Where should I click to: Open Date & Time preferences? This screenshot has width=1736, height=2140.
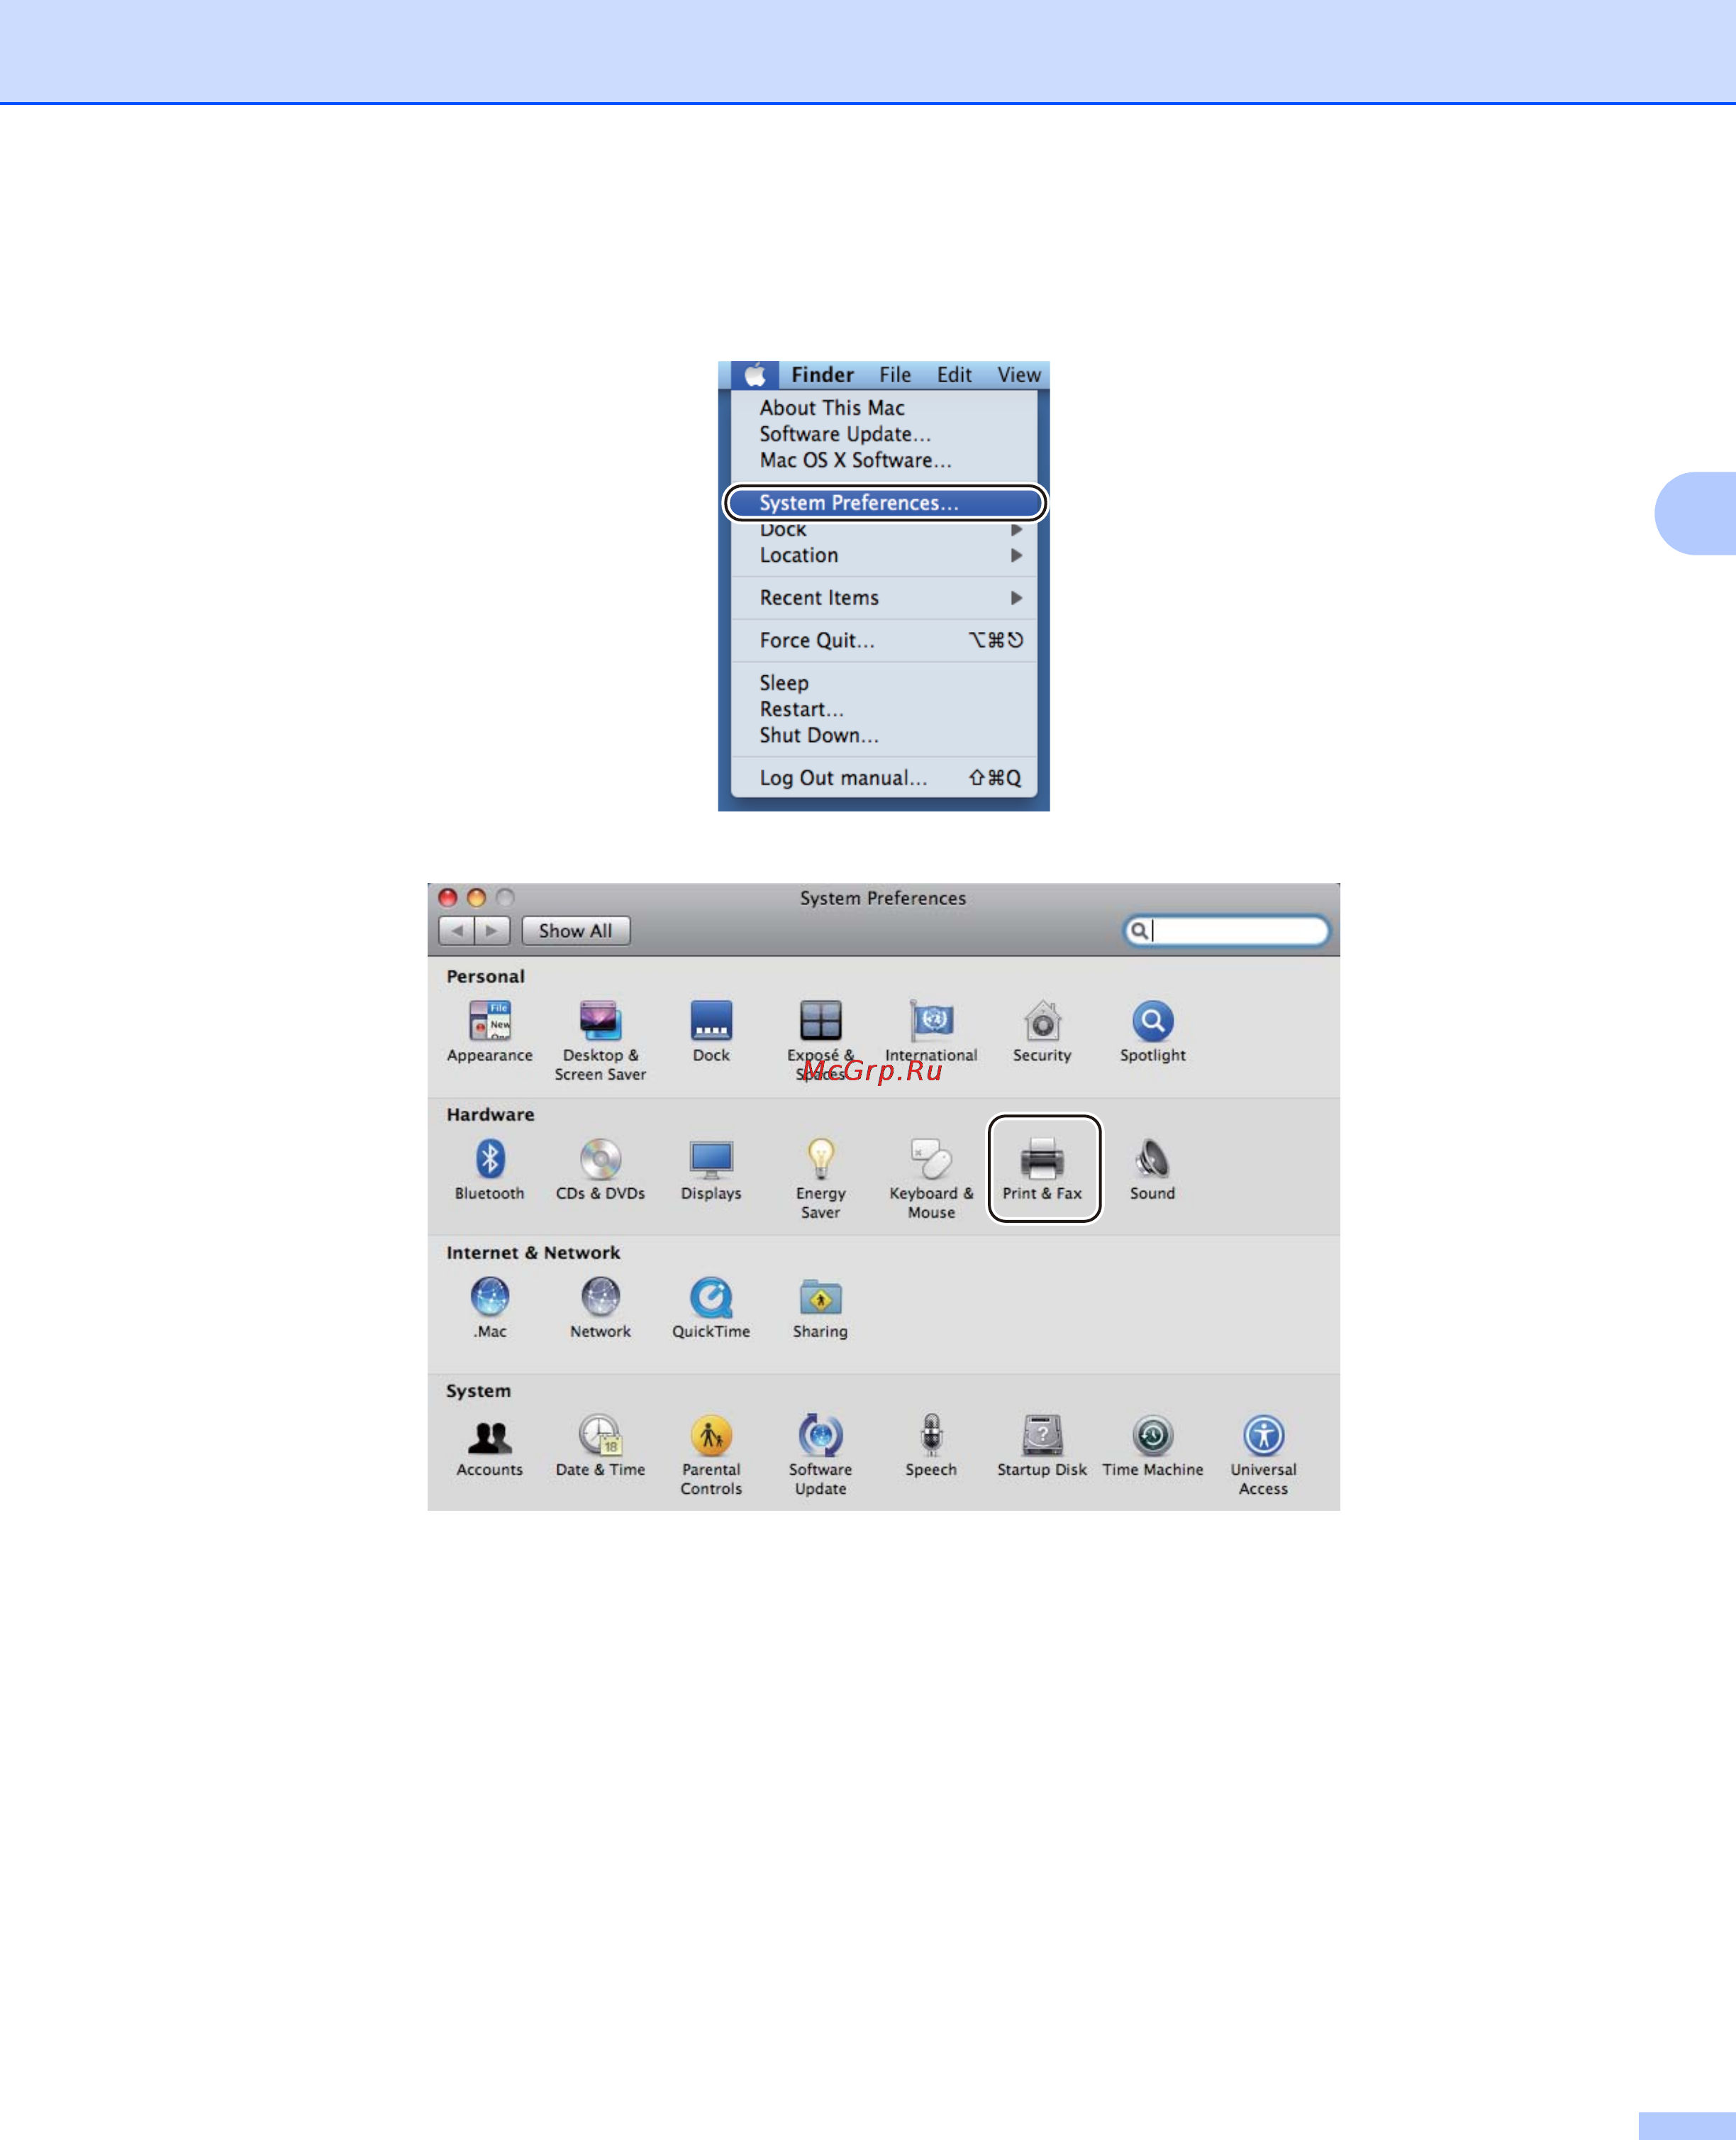pos(600,1445)
